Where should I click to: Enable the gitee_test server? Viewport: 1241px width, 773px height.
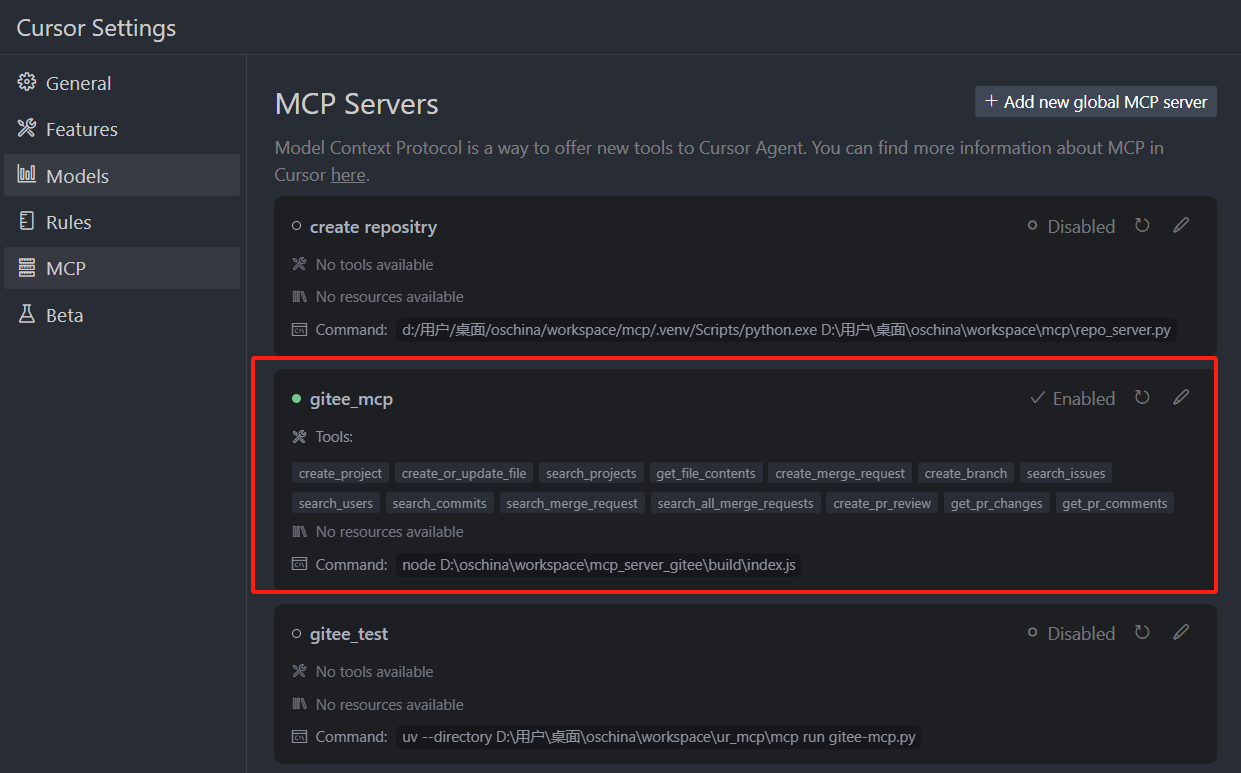coord(1071,632)
